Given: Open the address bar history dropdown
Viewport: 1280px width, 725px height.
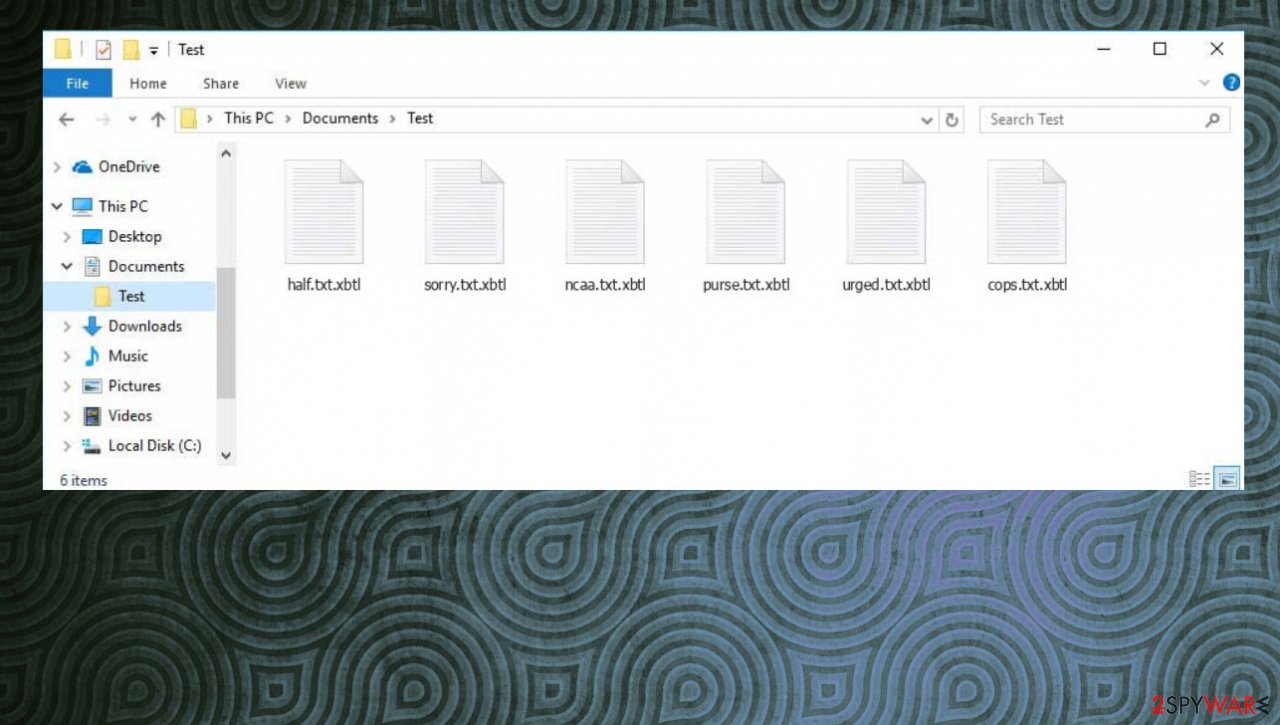Looking at the screenshot, I should (x=927, y=120).
